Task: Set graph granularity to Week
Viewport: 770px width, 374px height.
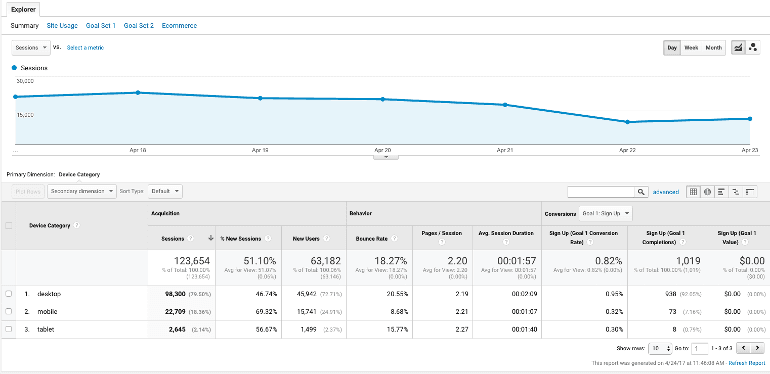Action: (x=691, y=48)
